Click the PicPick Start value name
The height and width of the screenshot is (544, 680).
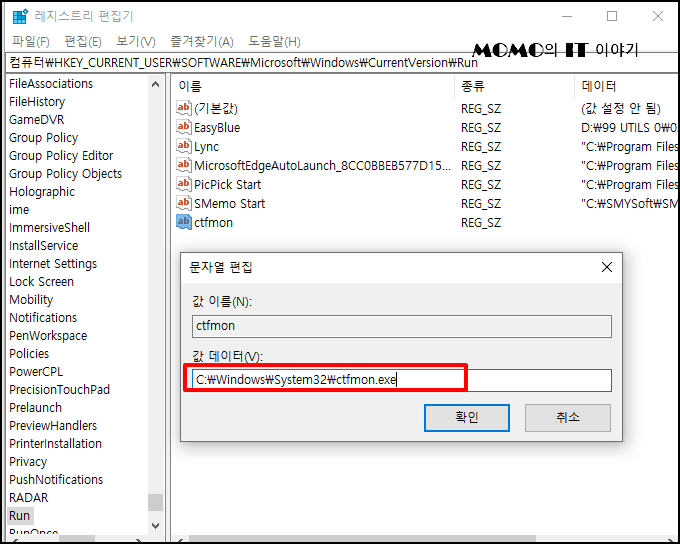228,185
